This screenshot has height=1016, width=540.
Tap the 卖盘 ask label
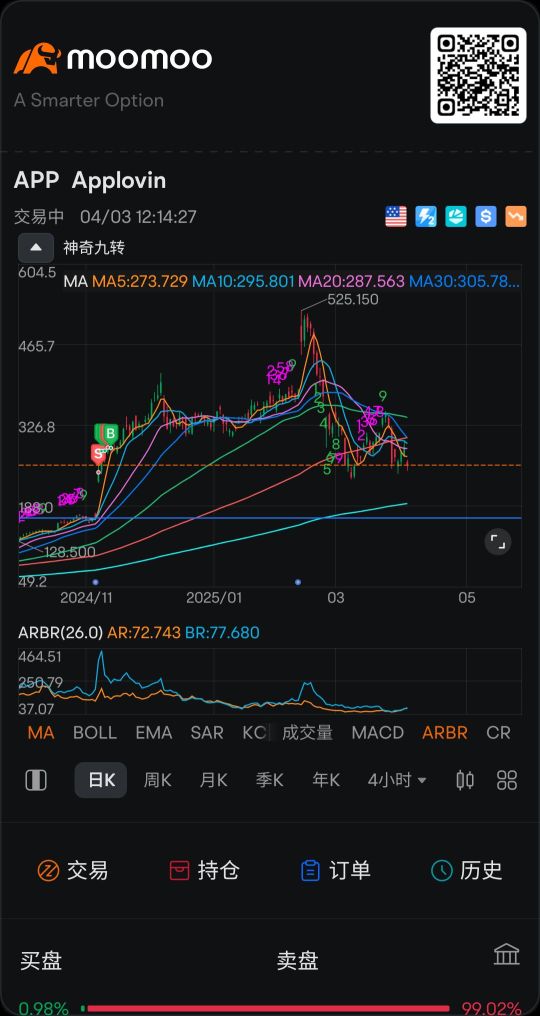pos(298,961)
